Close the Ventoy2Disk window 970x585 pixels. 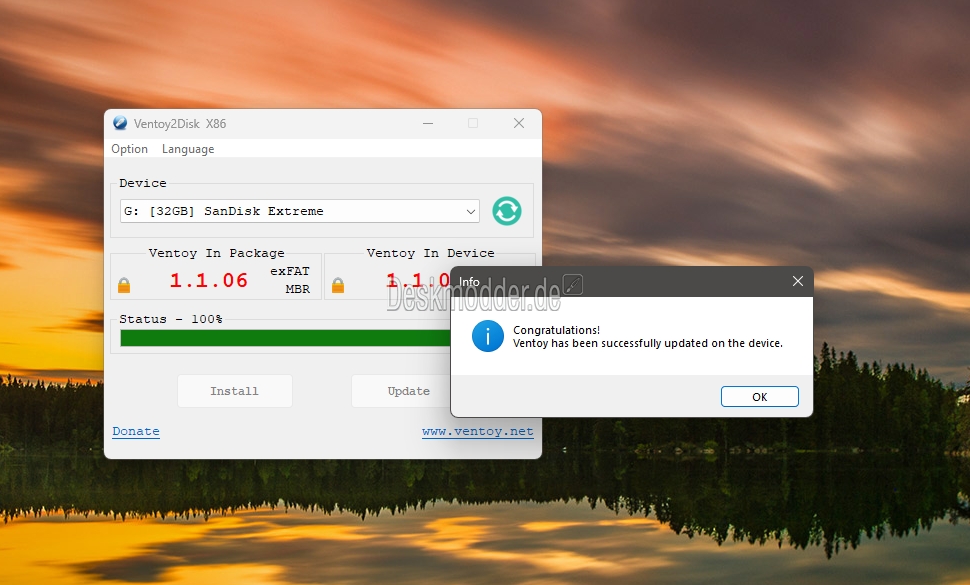pos(519,123)
